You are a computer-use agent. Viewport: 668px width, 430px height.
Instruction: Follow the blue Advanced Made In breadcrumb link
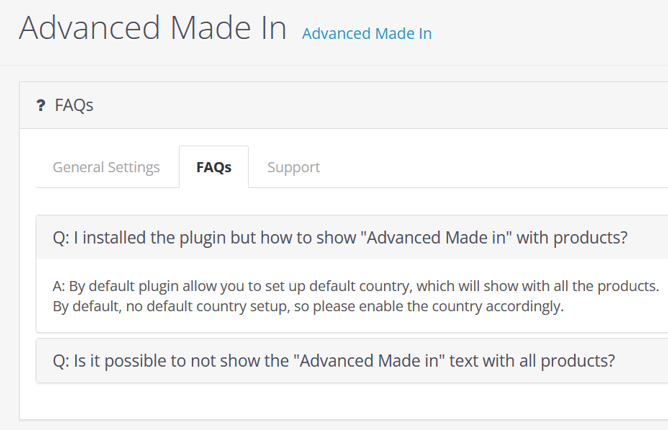367,34
